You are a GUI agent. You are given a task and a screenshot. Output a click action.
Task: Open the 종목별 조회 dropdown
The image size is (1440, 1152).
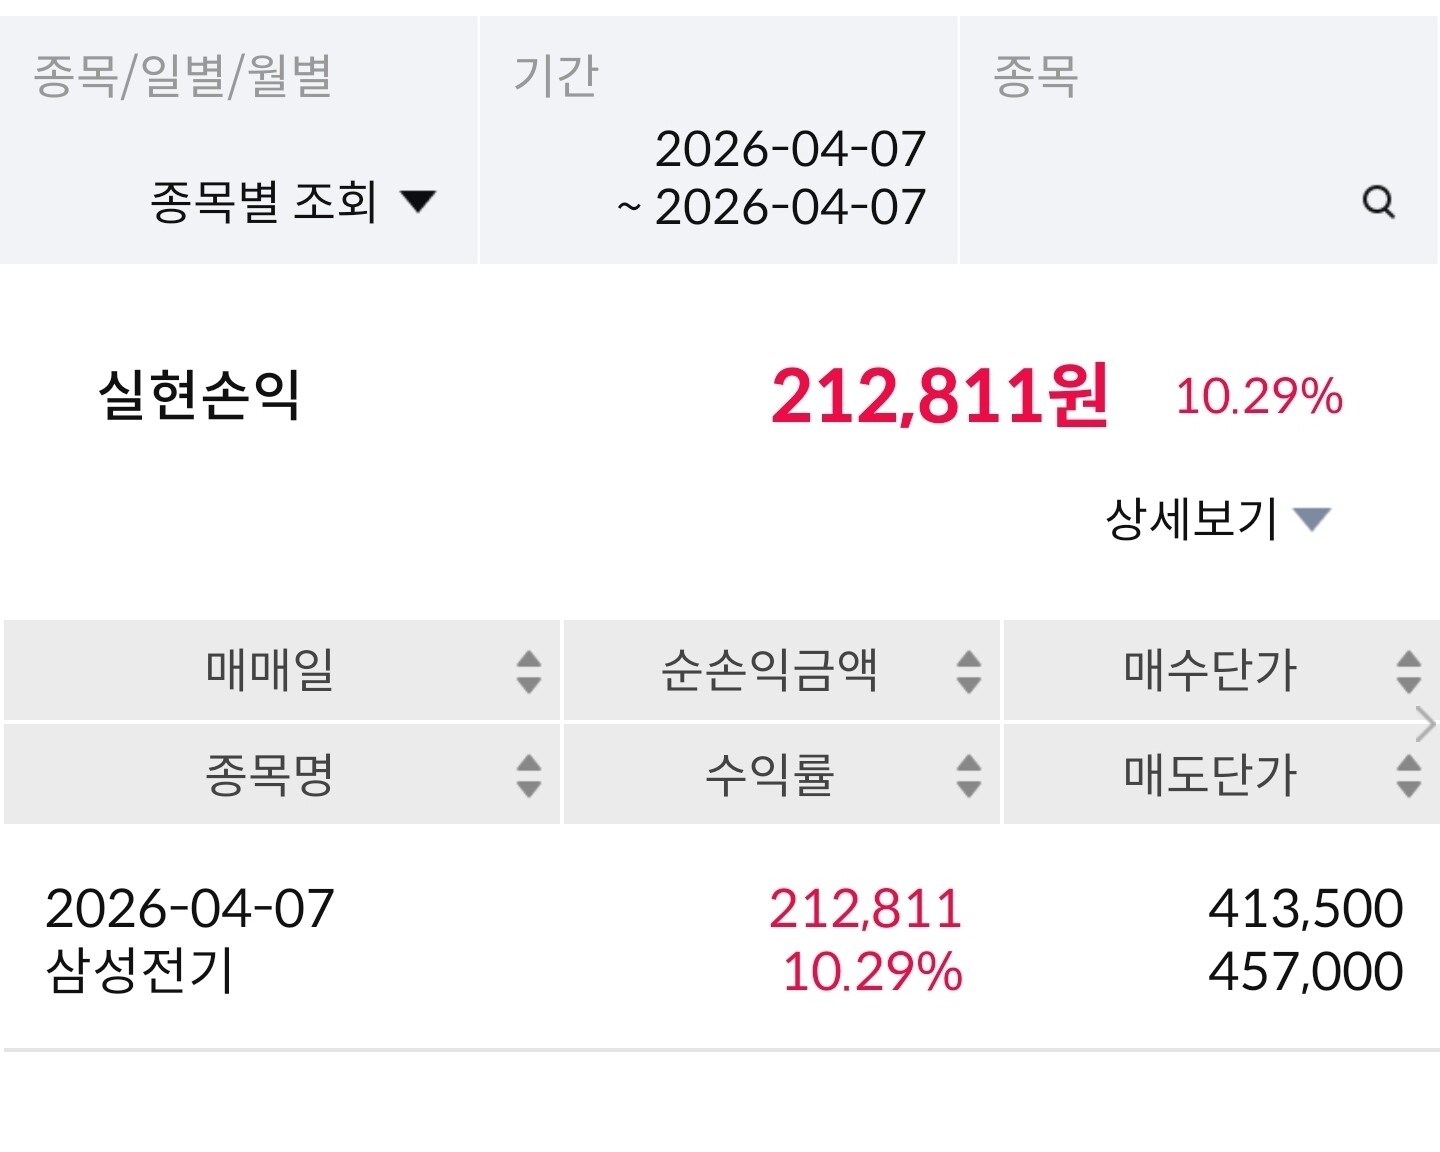[293, 201]
